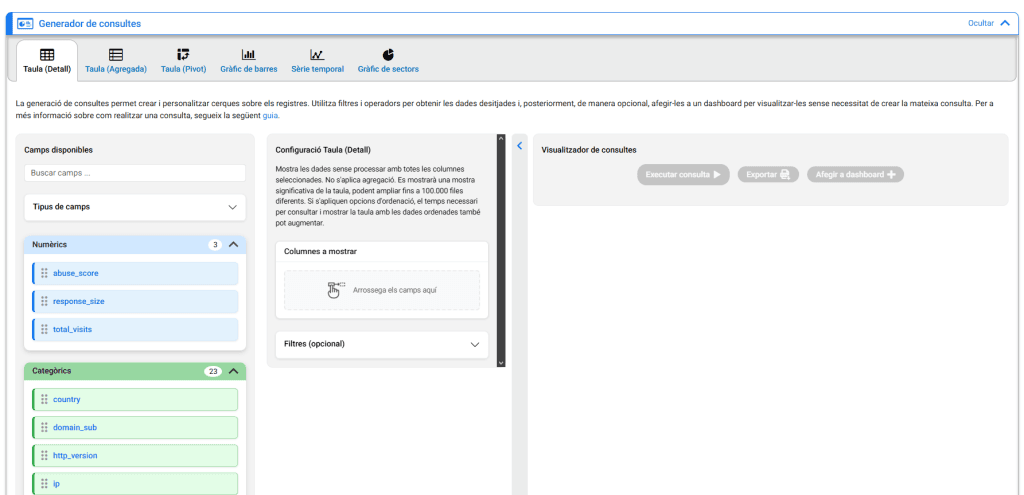Expand the Tipus de camps dropdown
1024x495 pixels.
(x=232, y=207)
